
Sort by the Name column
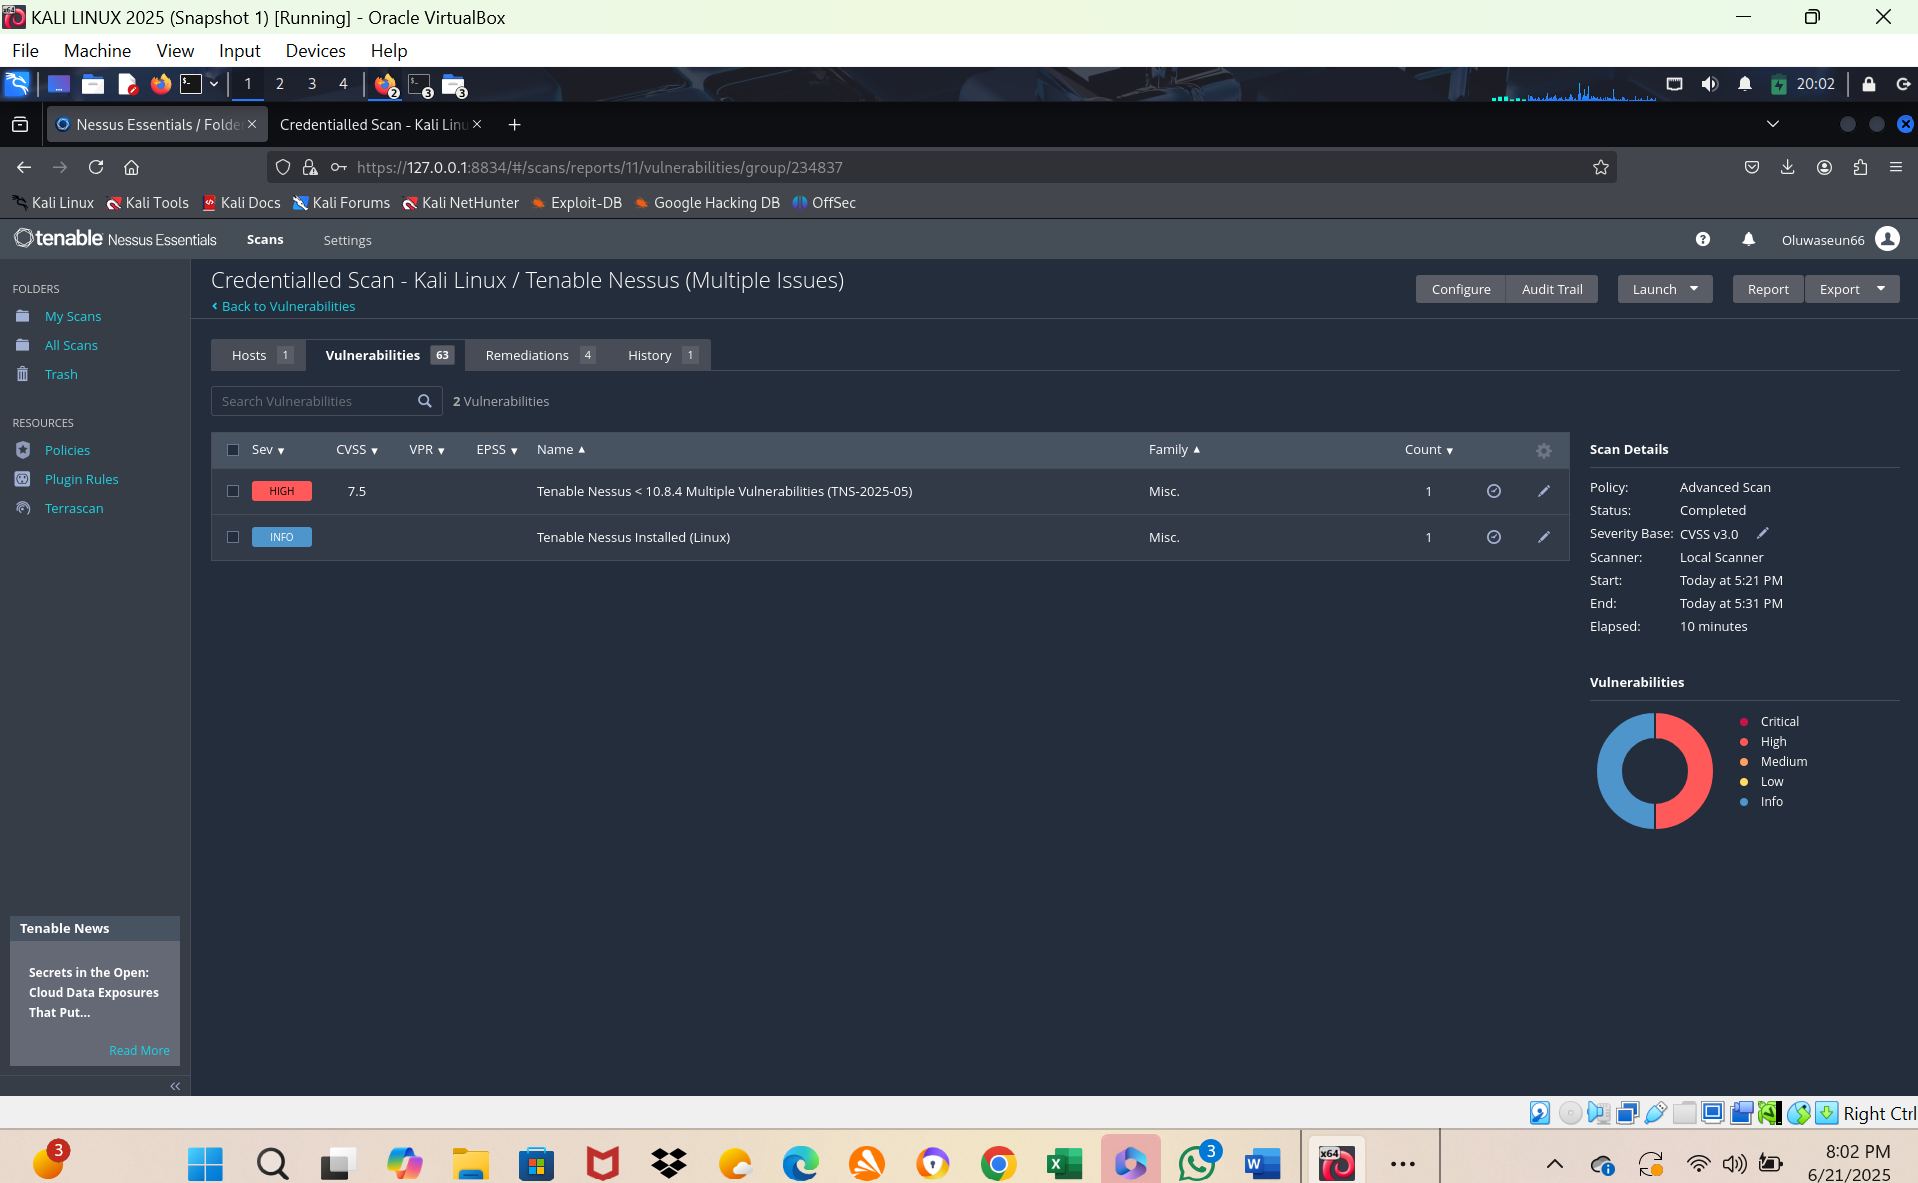(561, 450)
